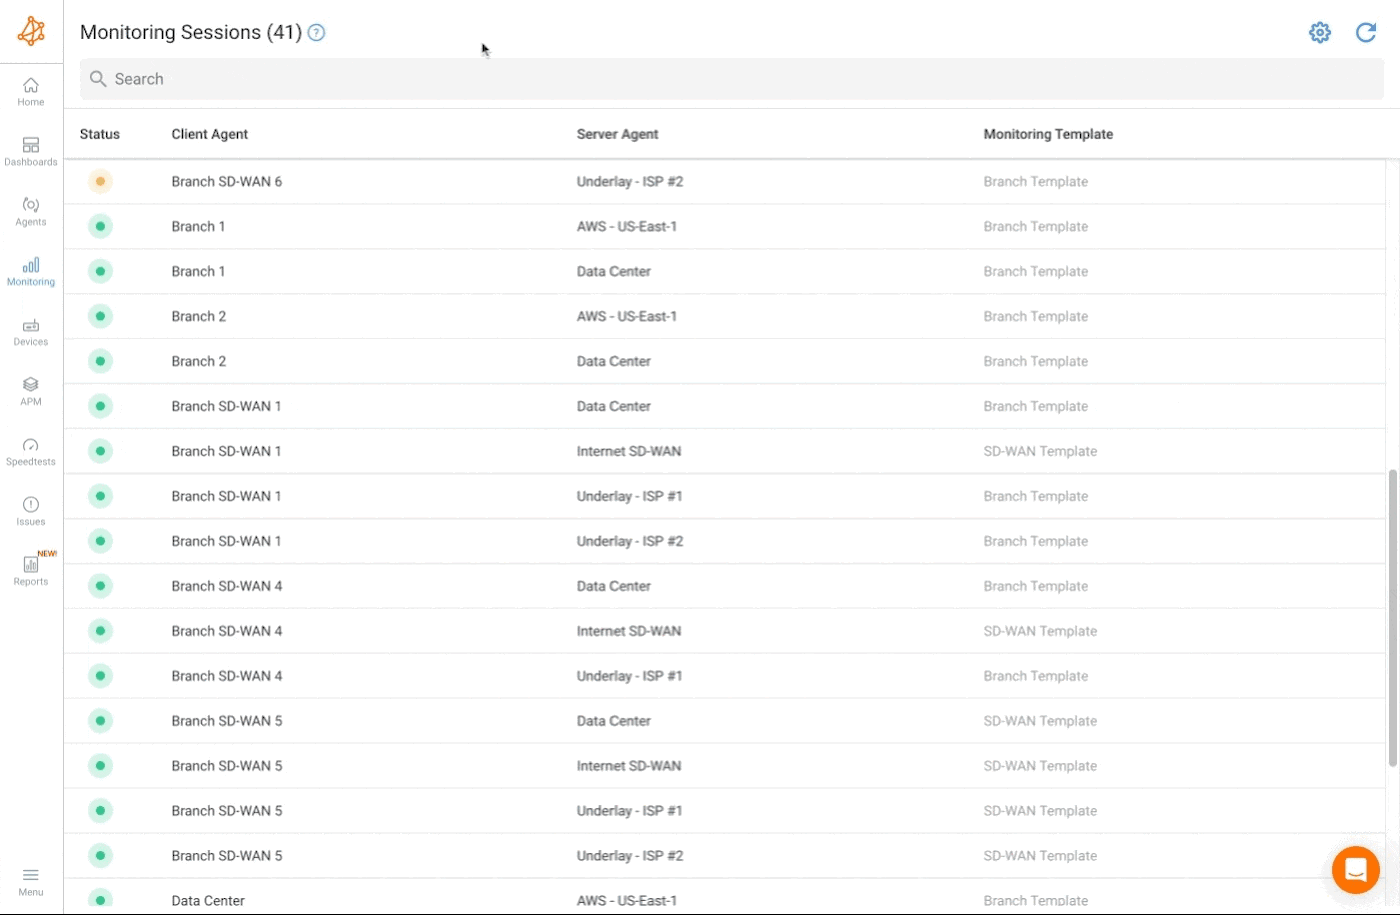The width and height of the screenshot is (1400, 915).
Task: Open help for Monitoring Sessions
Action: tap(316, 33)
